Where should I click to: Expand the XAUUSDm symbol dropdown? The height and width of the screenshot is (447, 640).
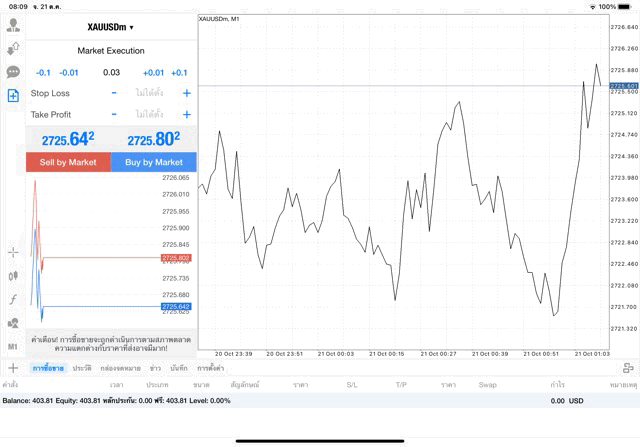point(111,27)
